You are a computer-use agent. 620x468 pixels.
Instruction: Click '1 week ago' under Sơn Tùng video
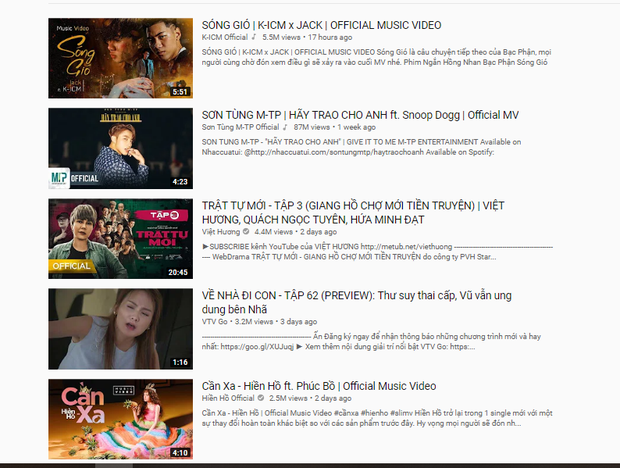357,127
